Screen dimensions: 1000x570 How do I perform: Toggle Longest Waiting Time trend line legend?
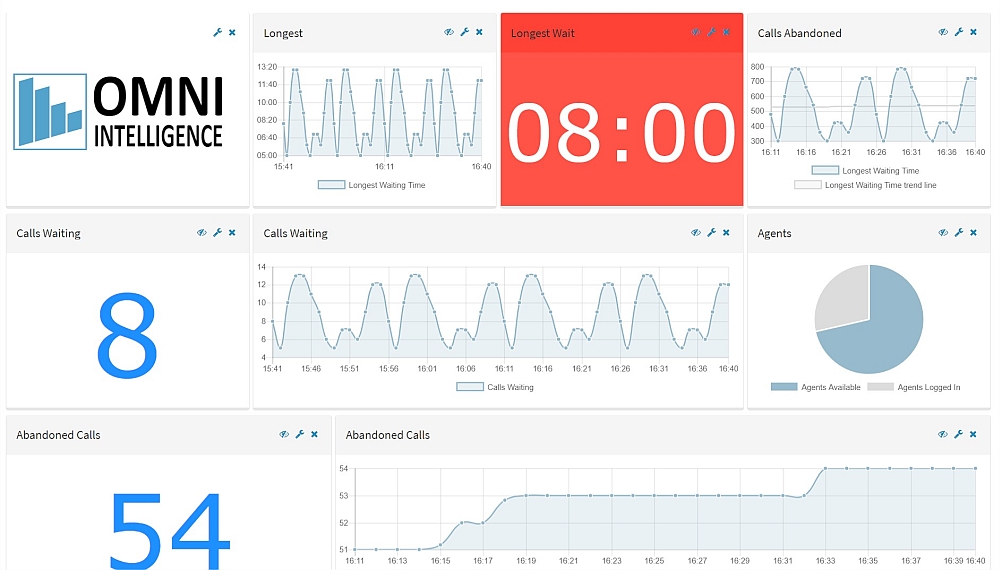point(865,185)
